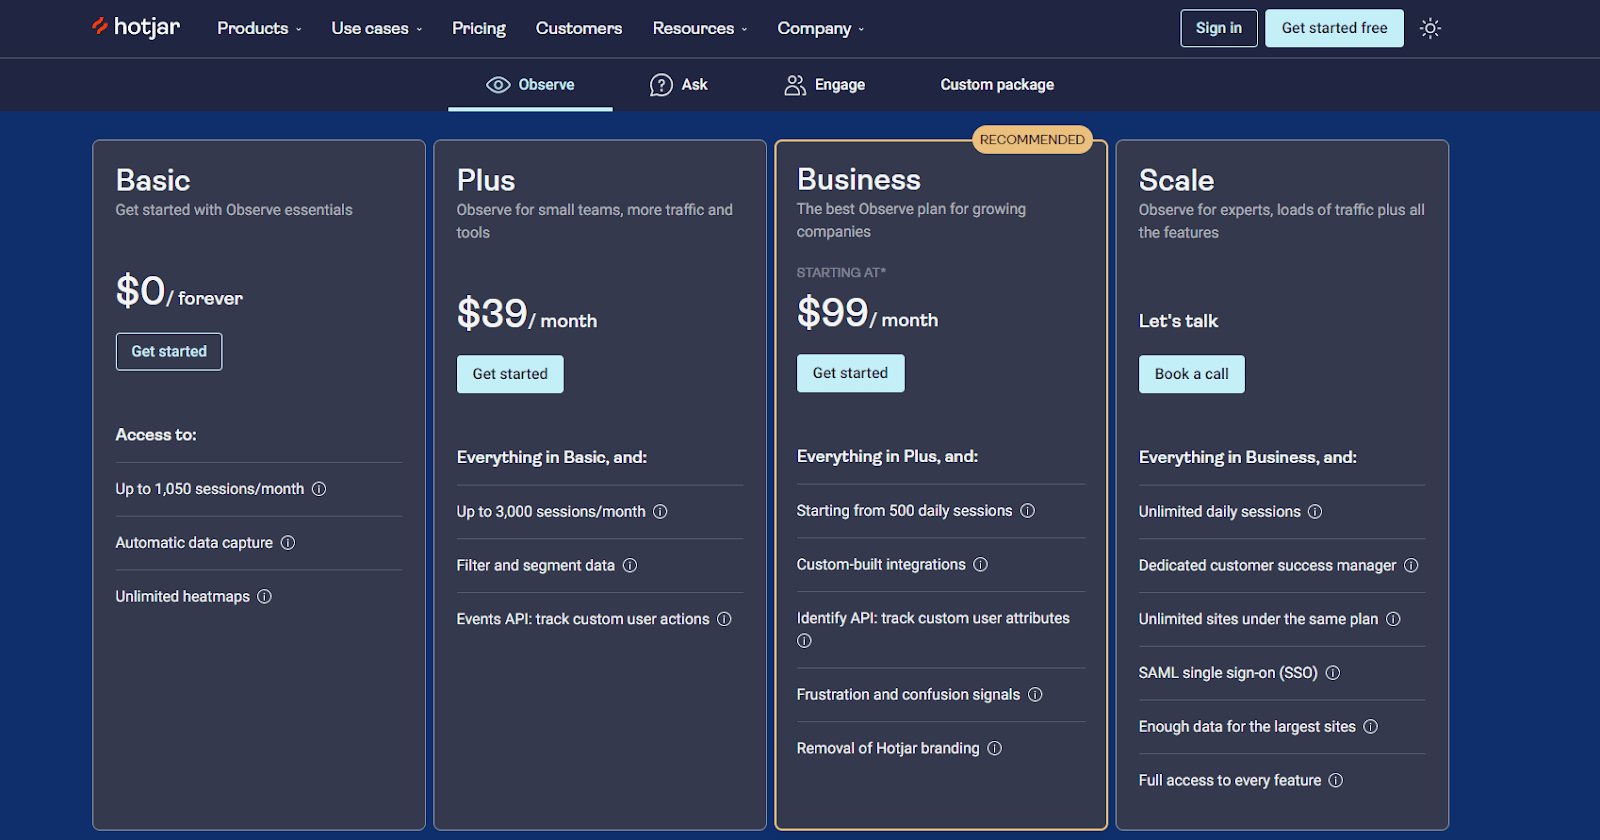Show info for Up to 3,000 sessions/month

660,512
